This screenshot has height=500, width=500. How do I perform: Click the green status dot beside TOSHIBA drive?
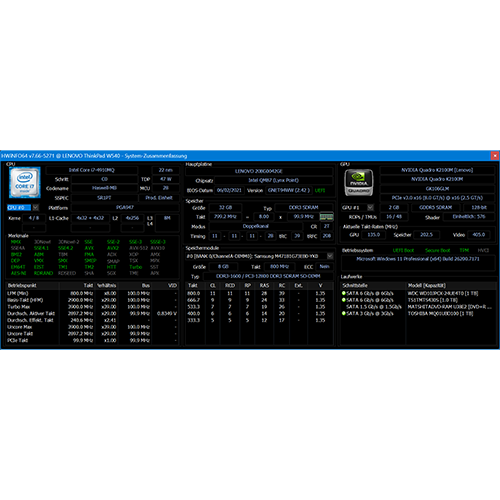coord(343,313)
